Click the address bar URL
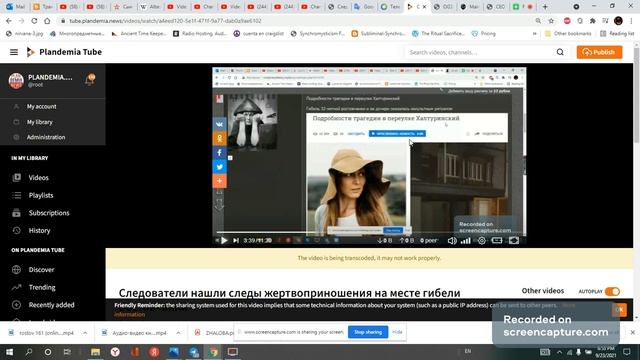The image size is (640, 360). coord(165,21)
